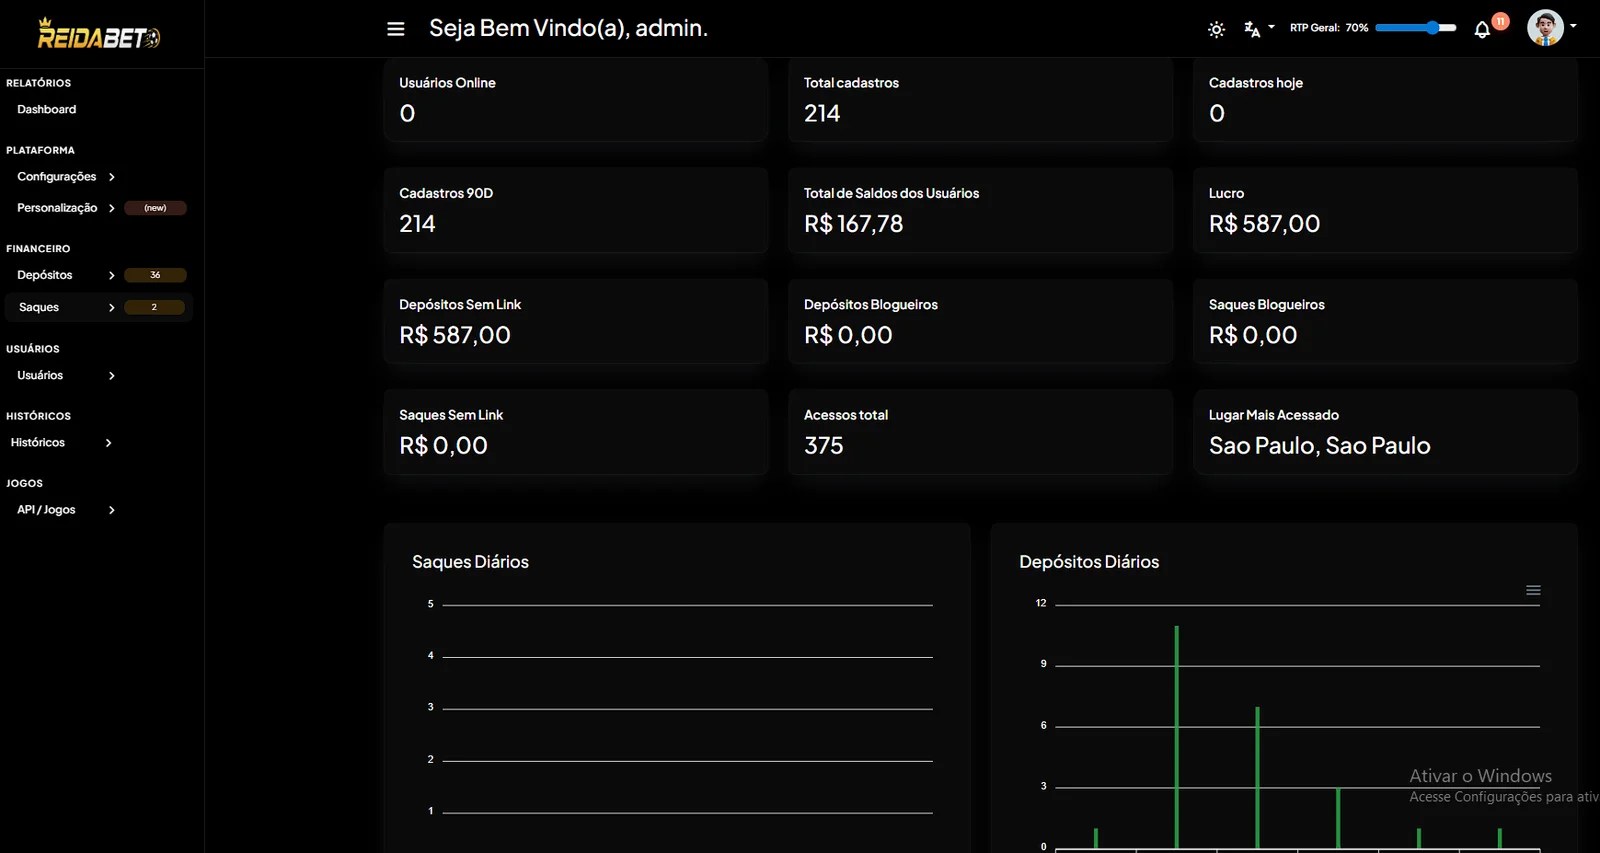Open the language translate selector

[x=1258, y=29]
